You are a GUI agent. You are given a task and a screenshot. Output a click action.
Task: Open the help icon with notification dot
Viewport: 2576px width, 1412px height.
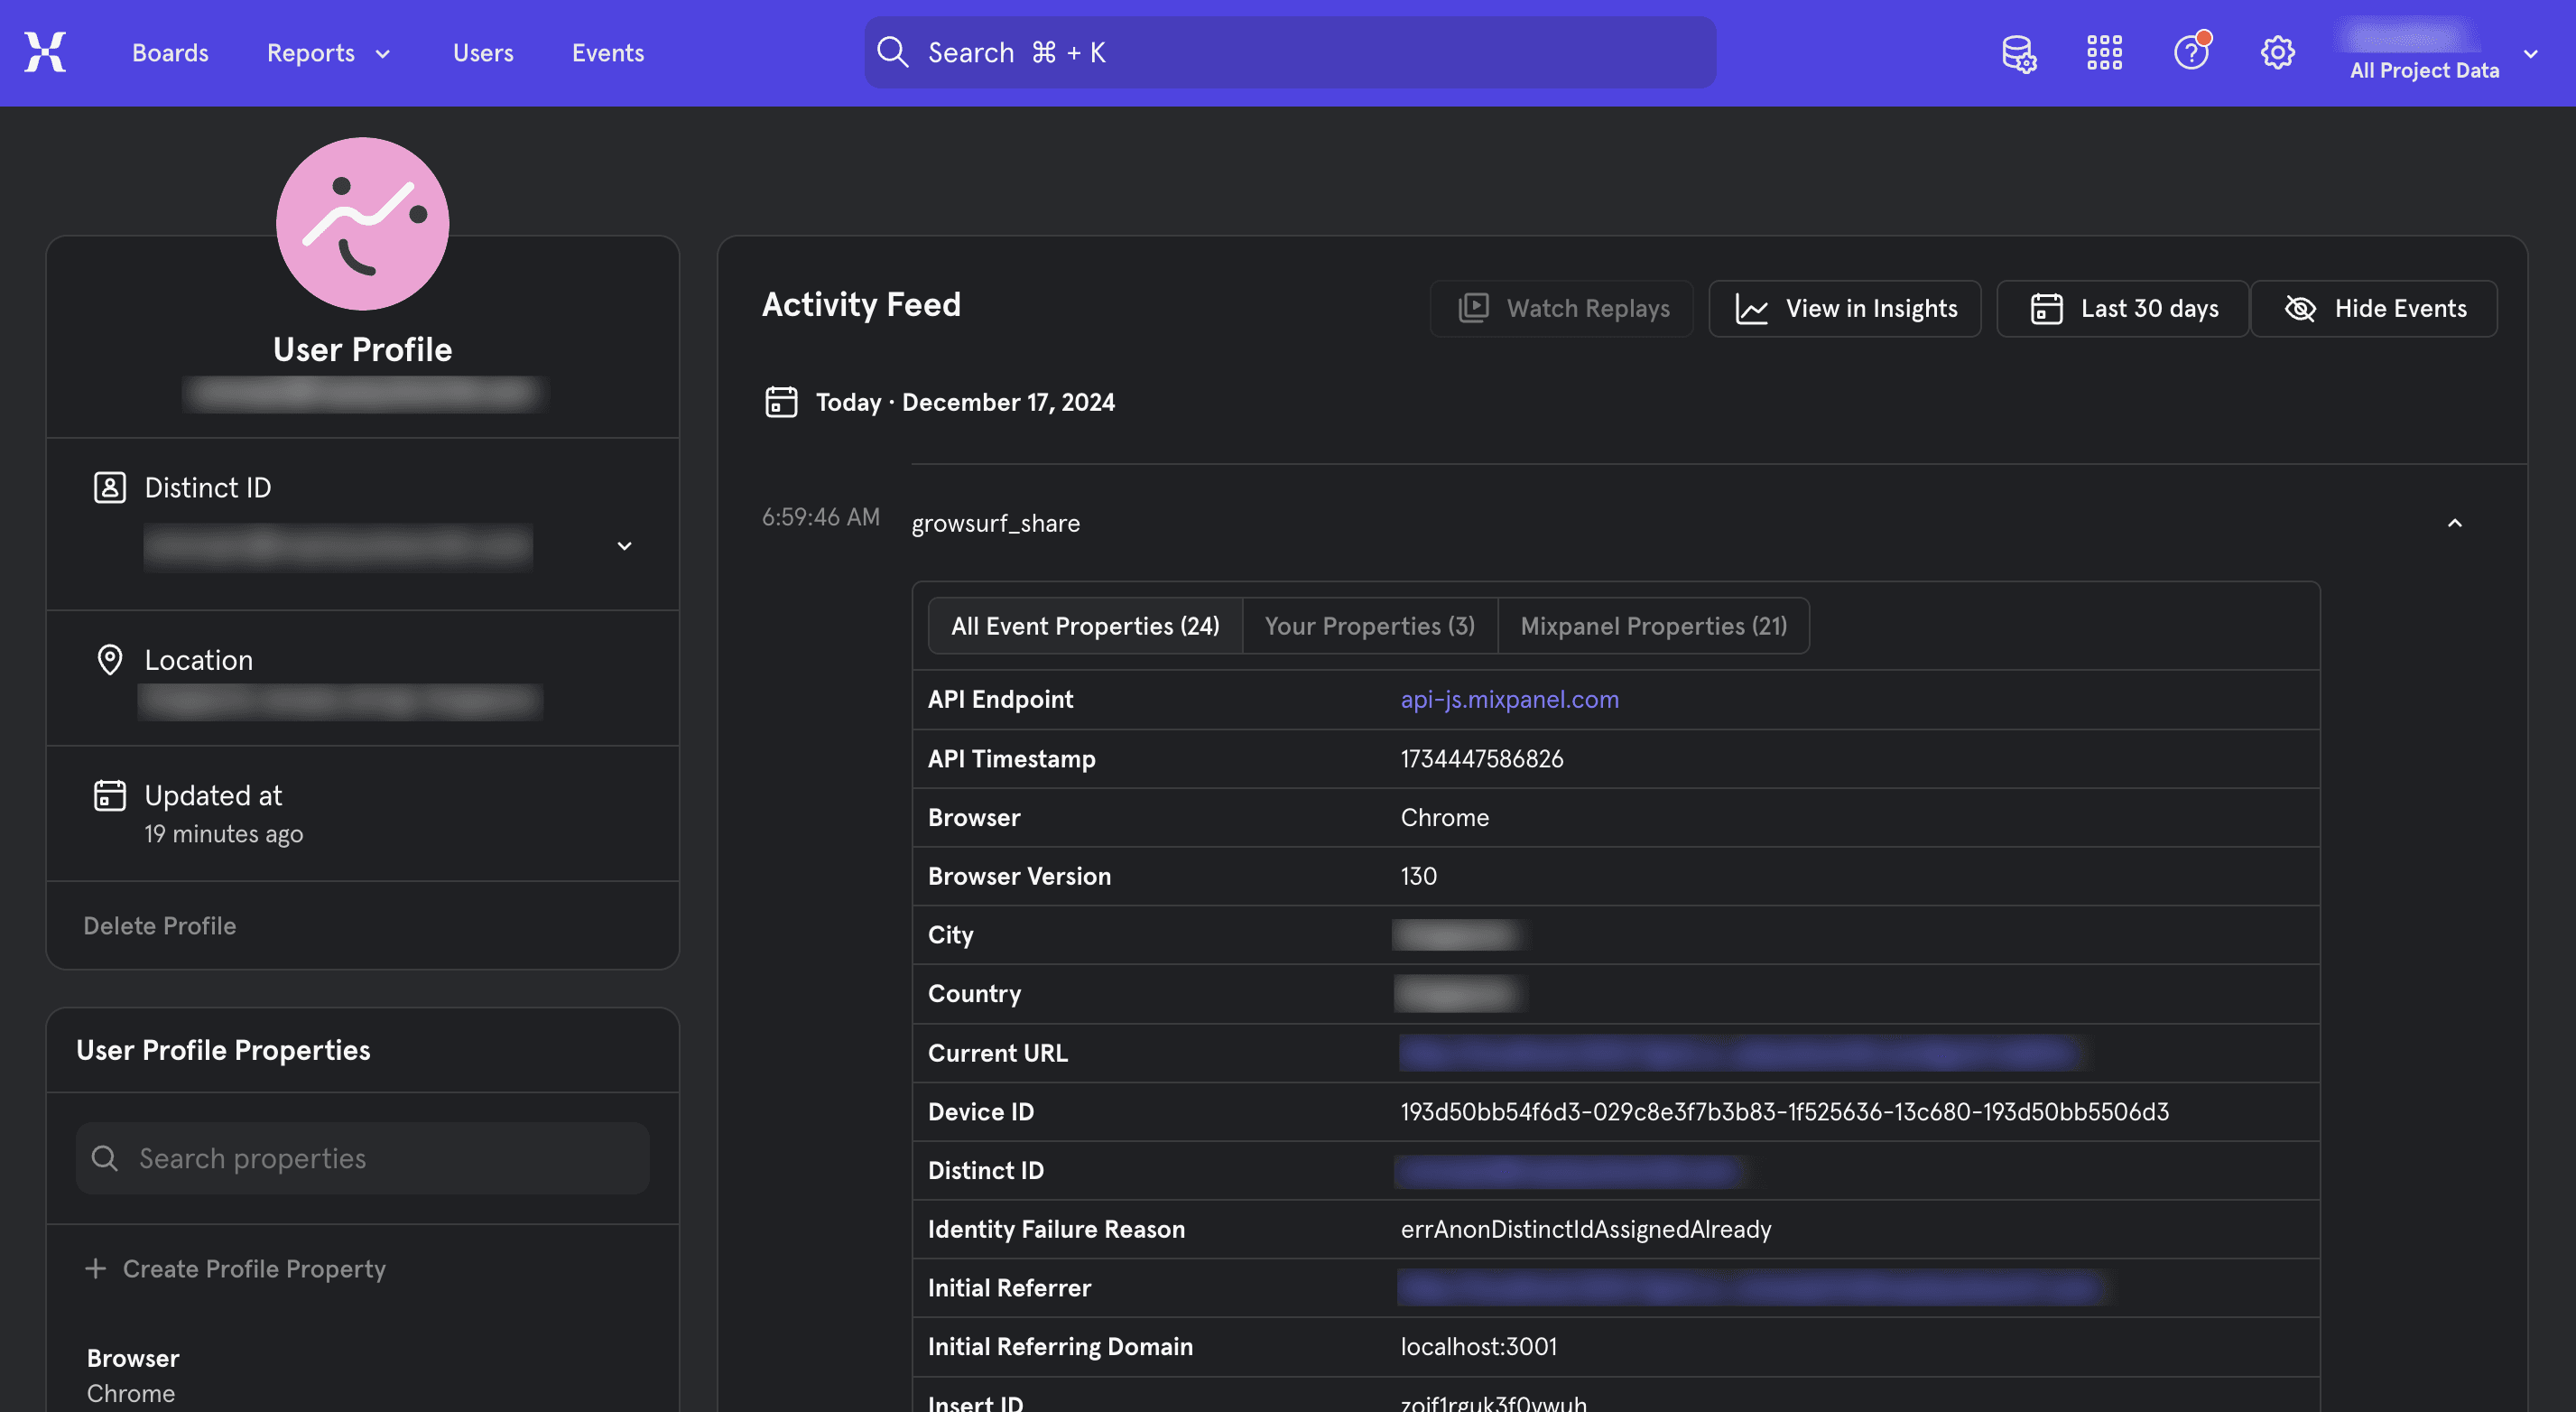(x=2190, y=52)
